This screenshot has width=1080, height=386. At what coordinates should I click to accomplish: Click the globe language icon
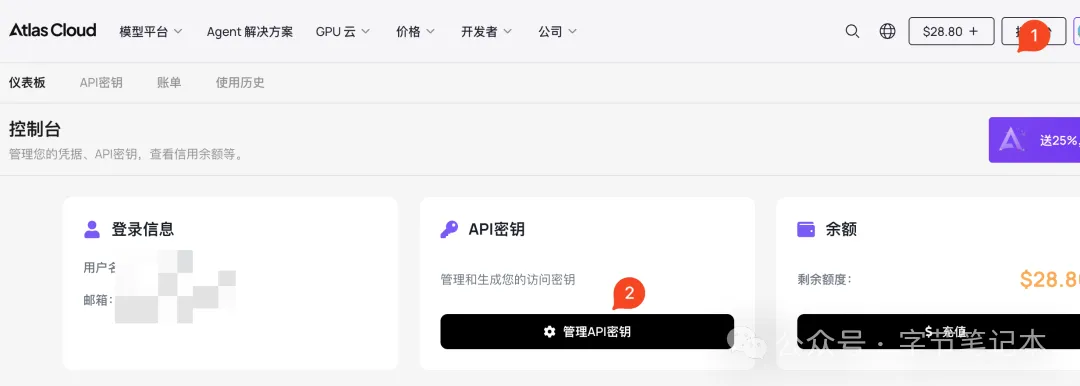(888, 31)
